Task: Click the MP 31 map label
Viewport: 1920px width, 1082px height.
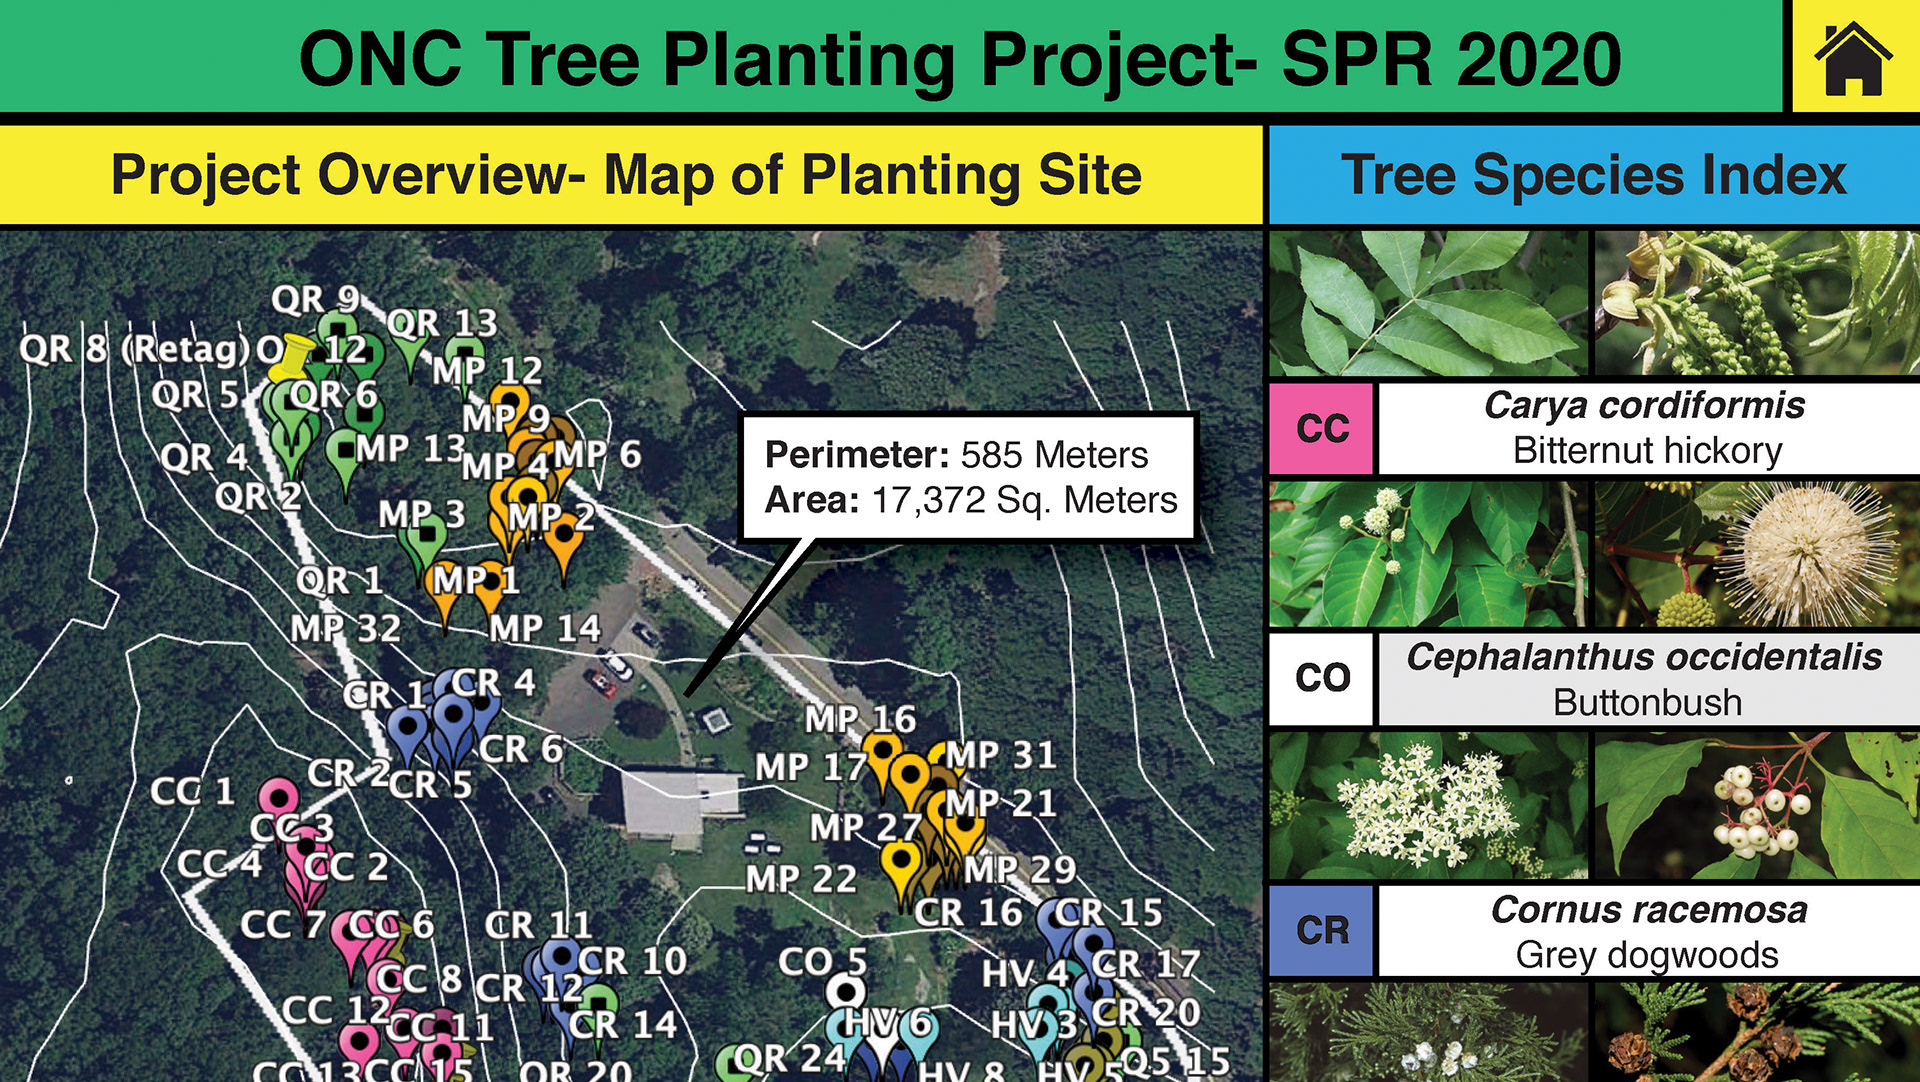Action: 1001,755
